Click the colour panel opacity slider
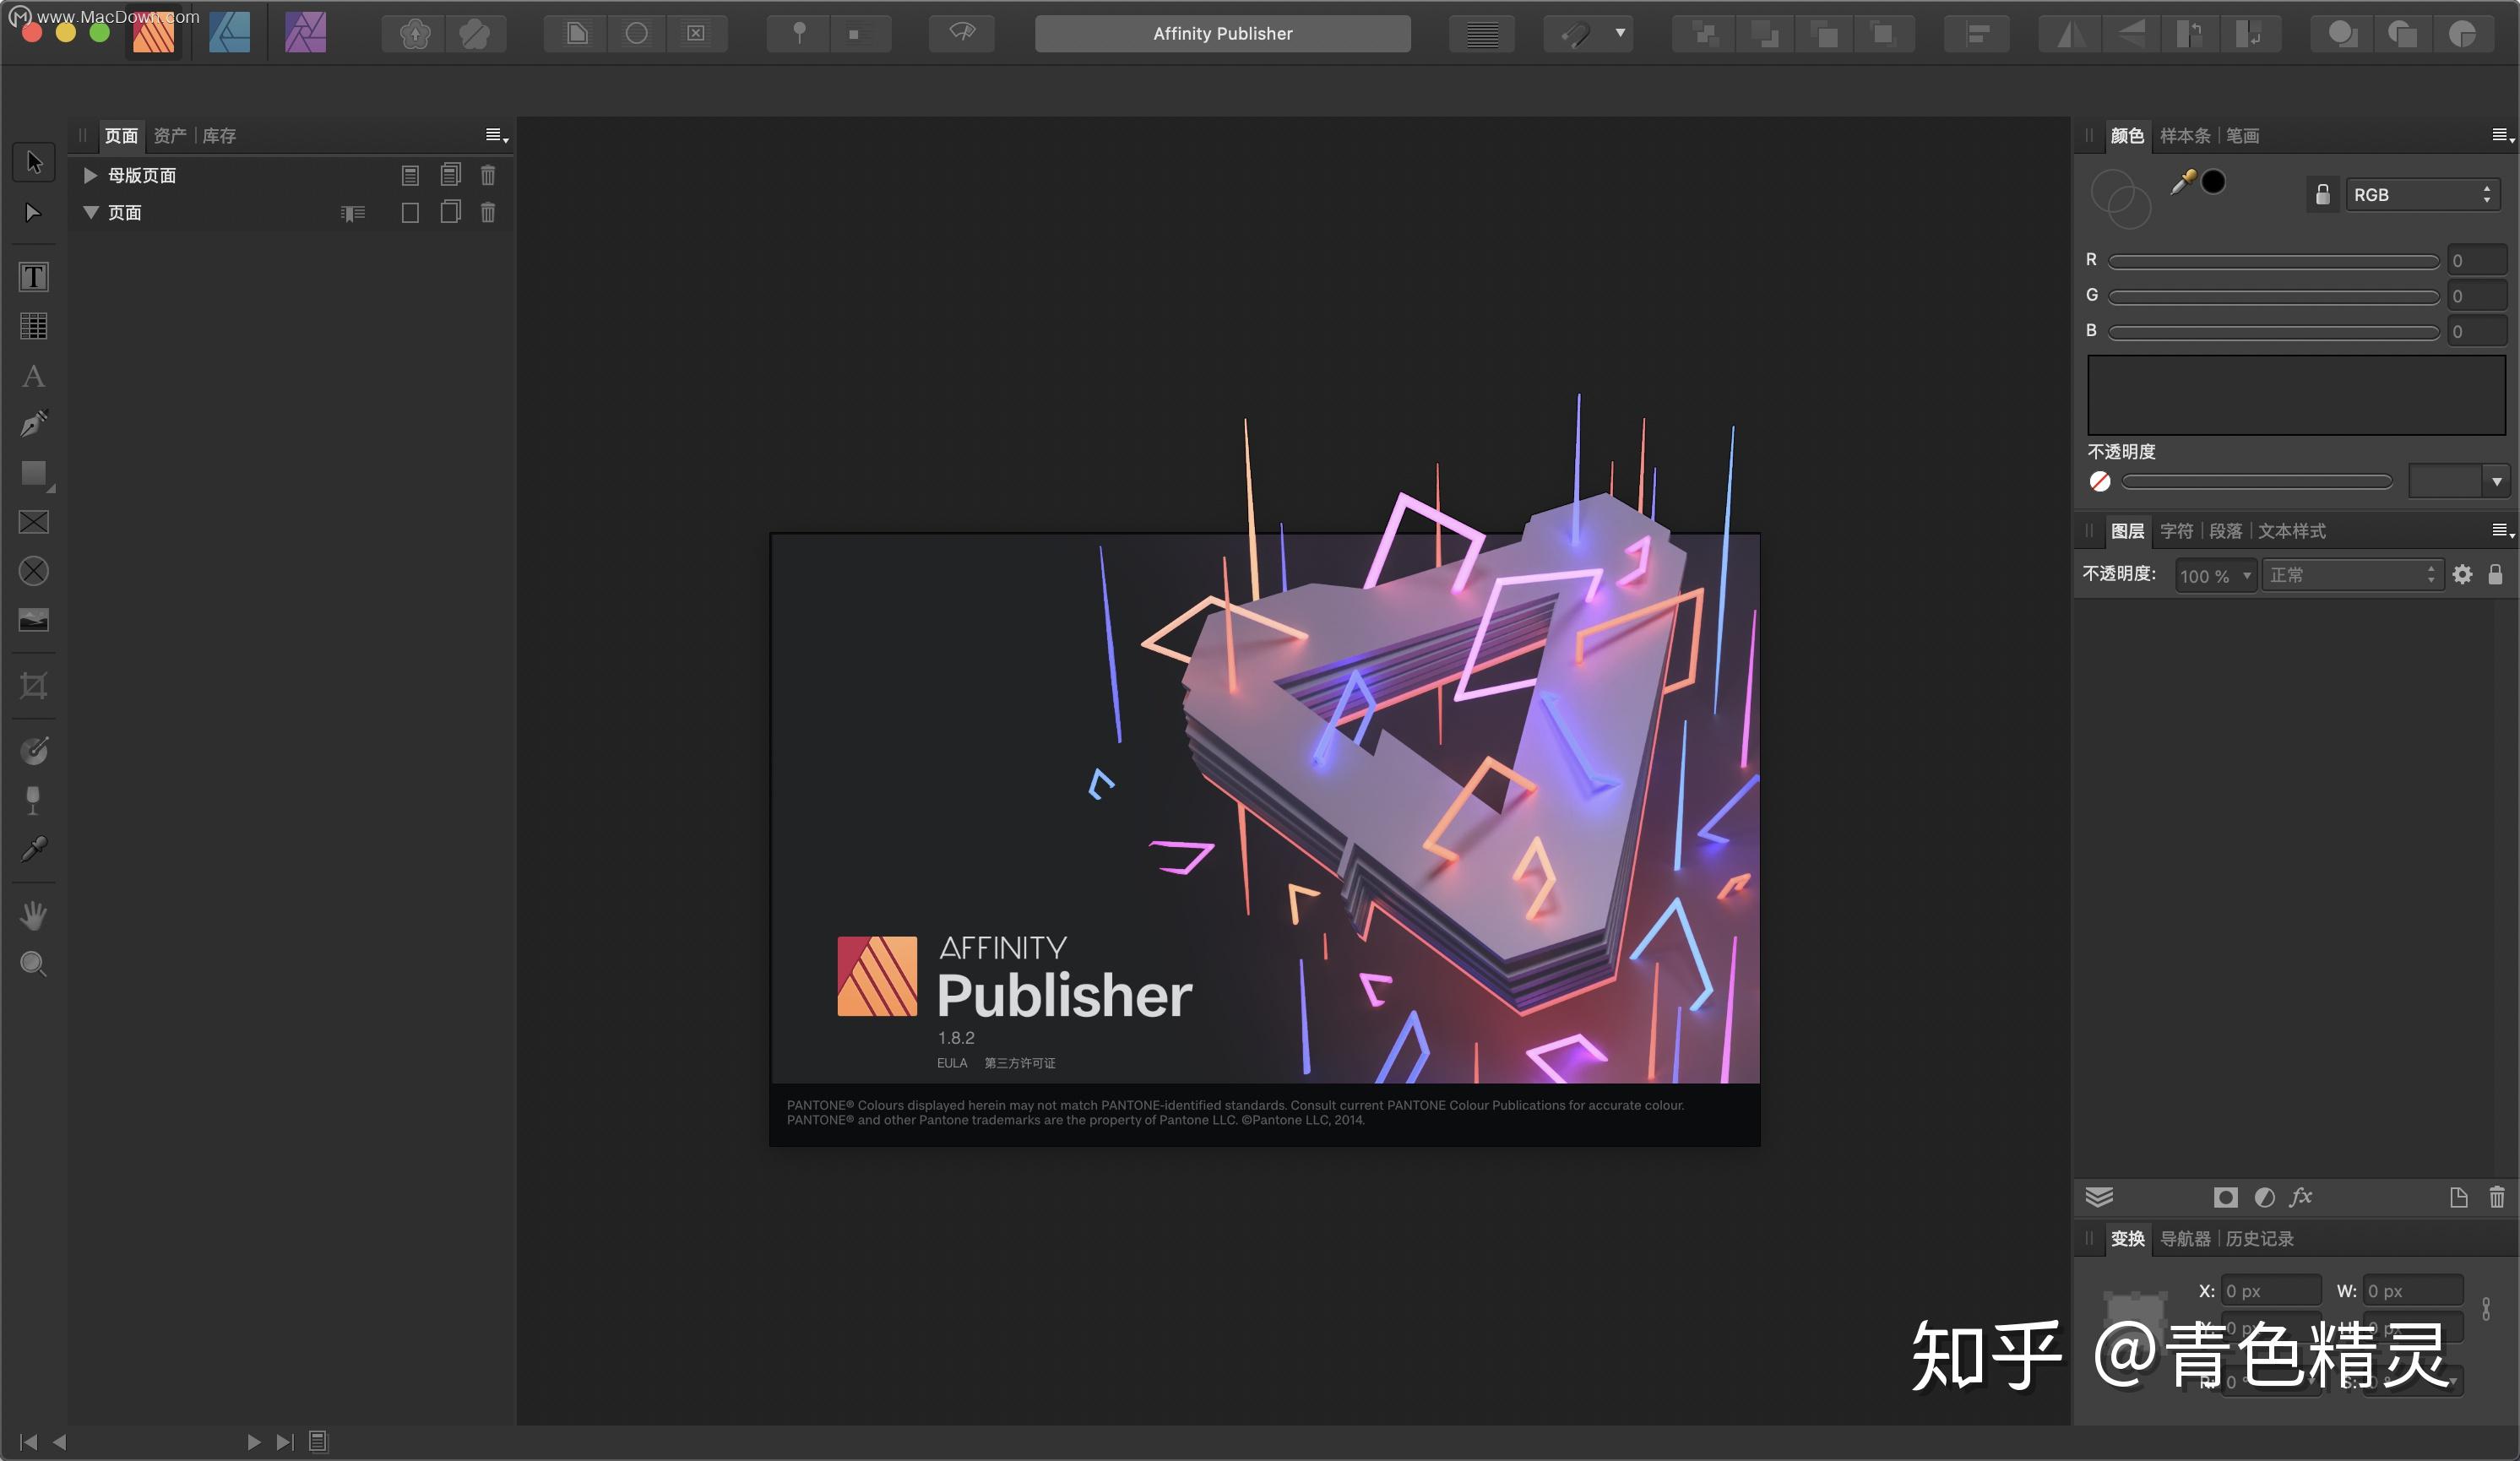The height and width of the screenshot is (1461, 2520). point(2257,482)
